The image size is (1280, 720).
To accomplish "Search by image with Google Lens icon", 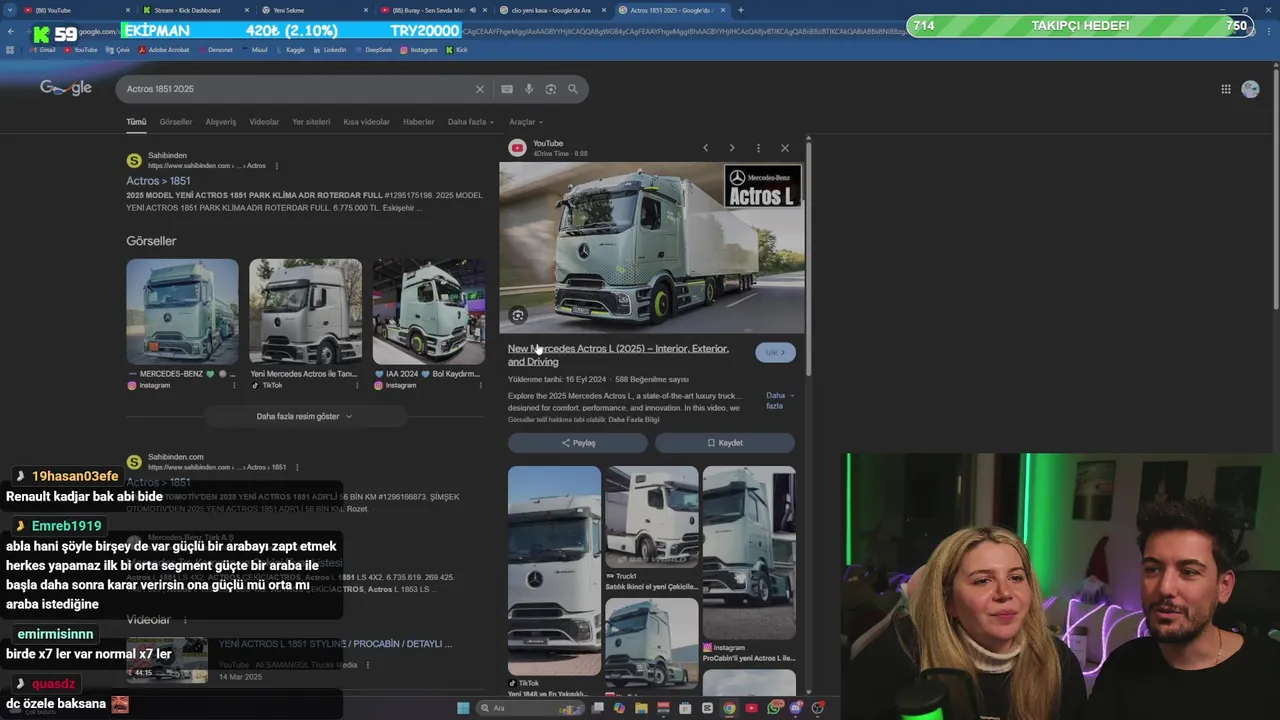I will 551,89.
